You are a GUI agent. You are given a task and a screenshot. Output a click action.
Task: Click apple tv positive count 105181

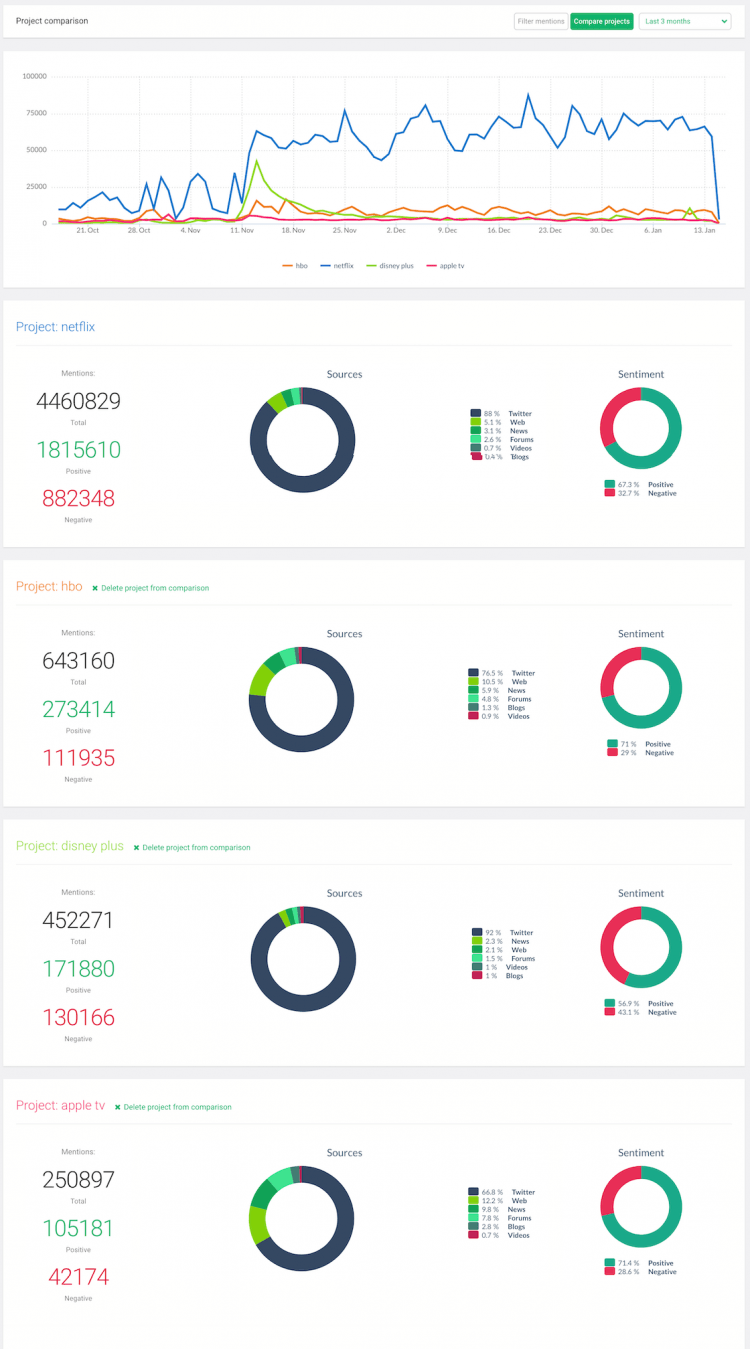78,1228
